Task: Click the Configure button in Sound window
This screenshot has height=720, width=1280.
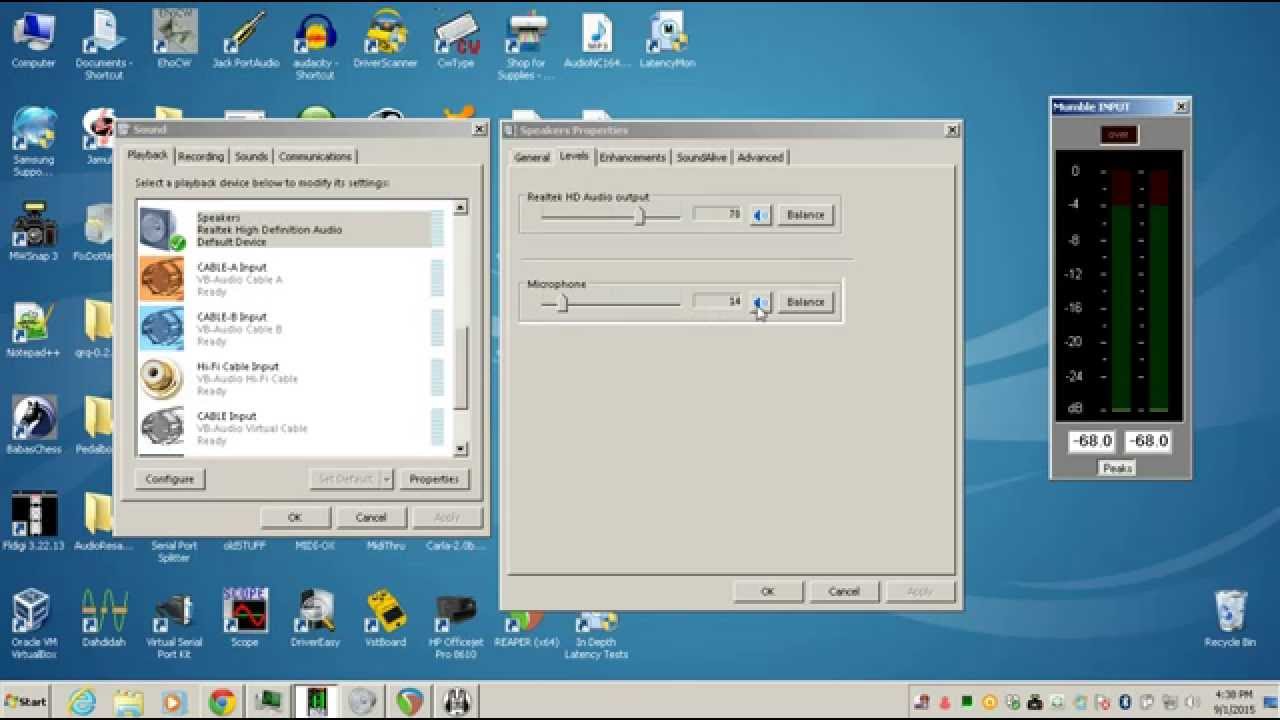Action: point(170,479)
